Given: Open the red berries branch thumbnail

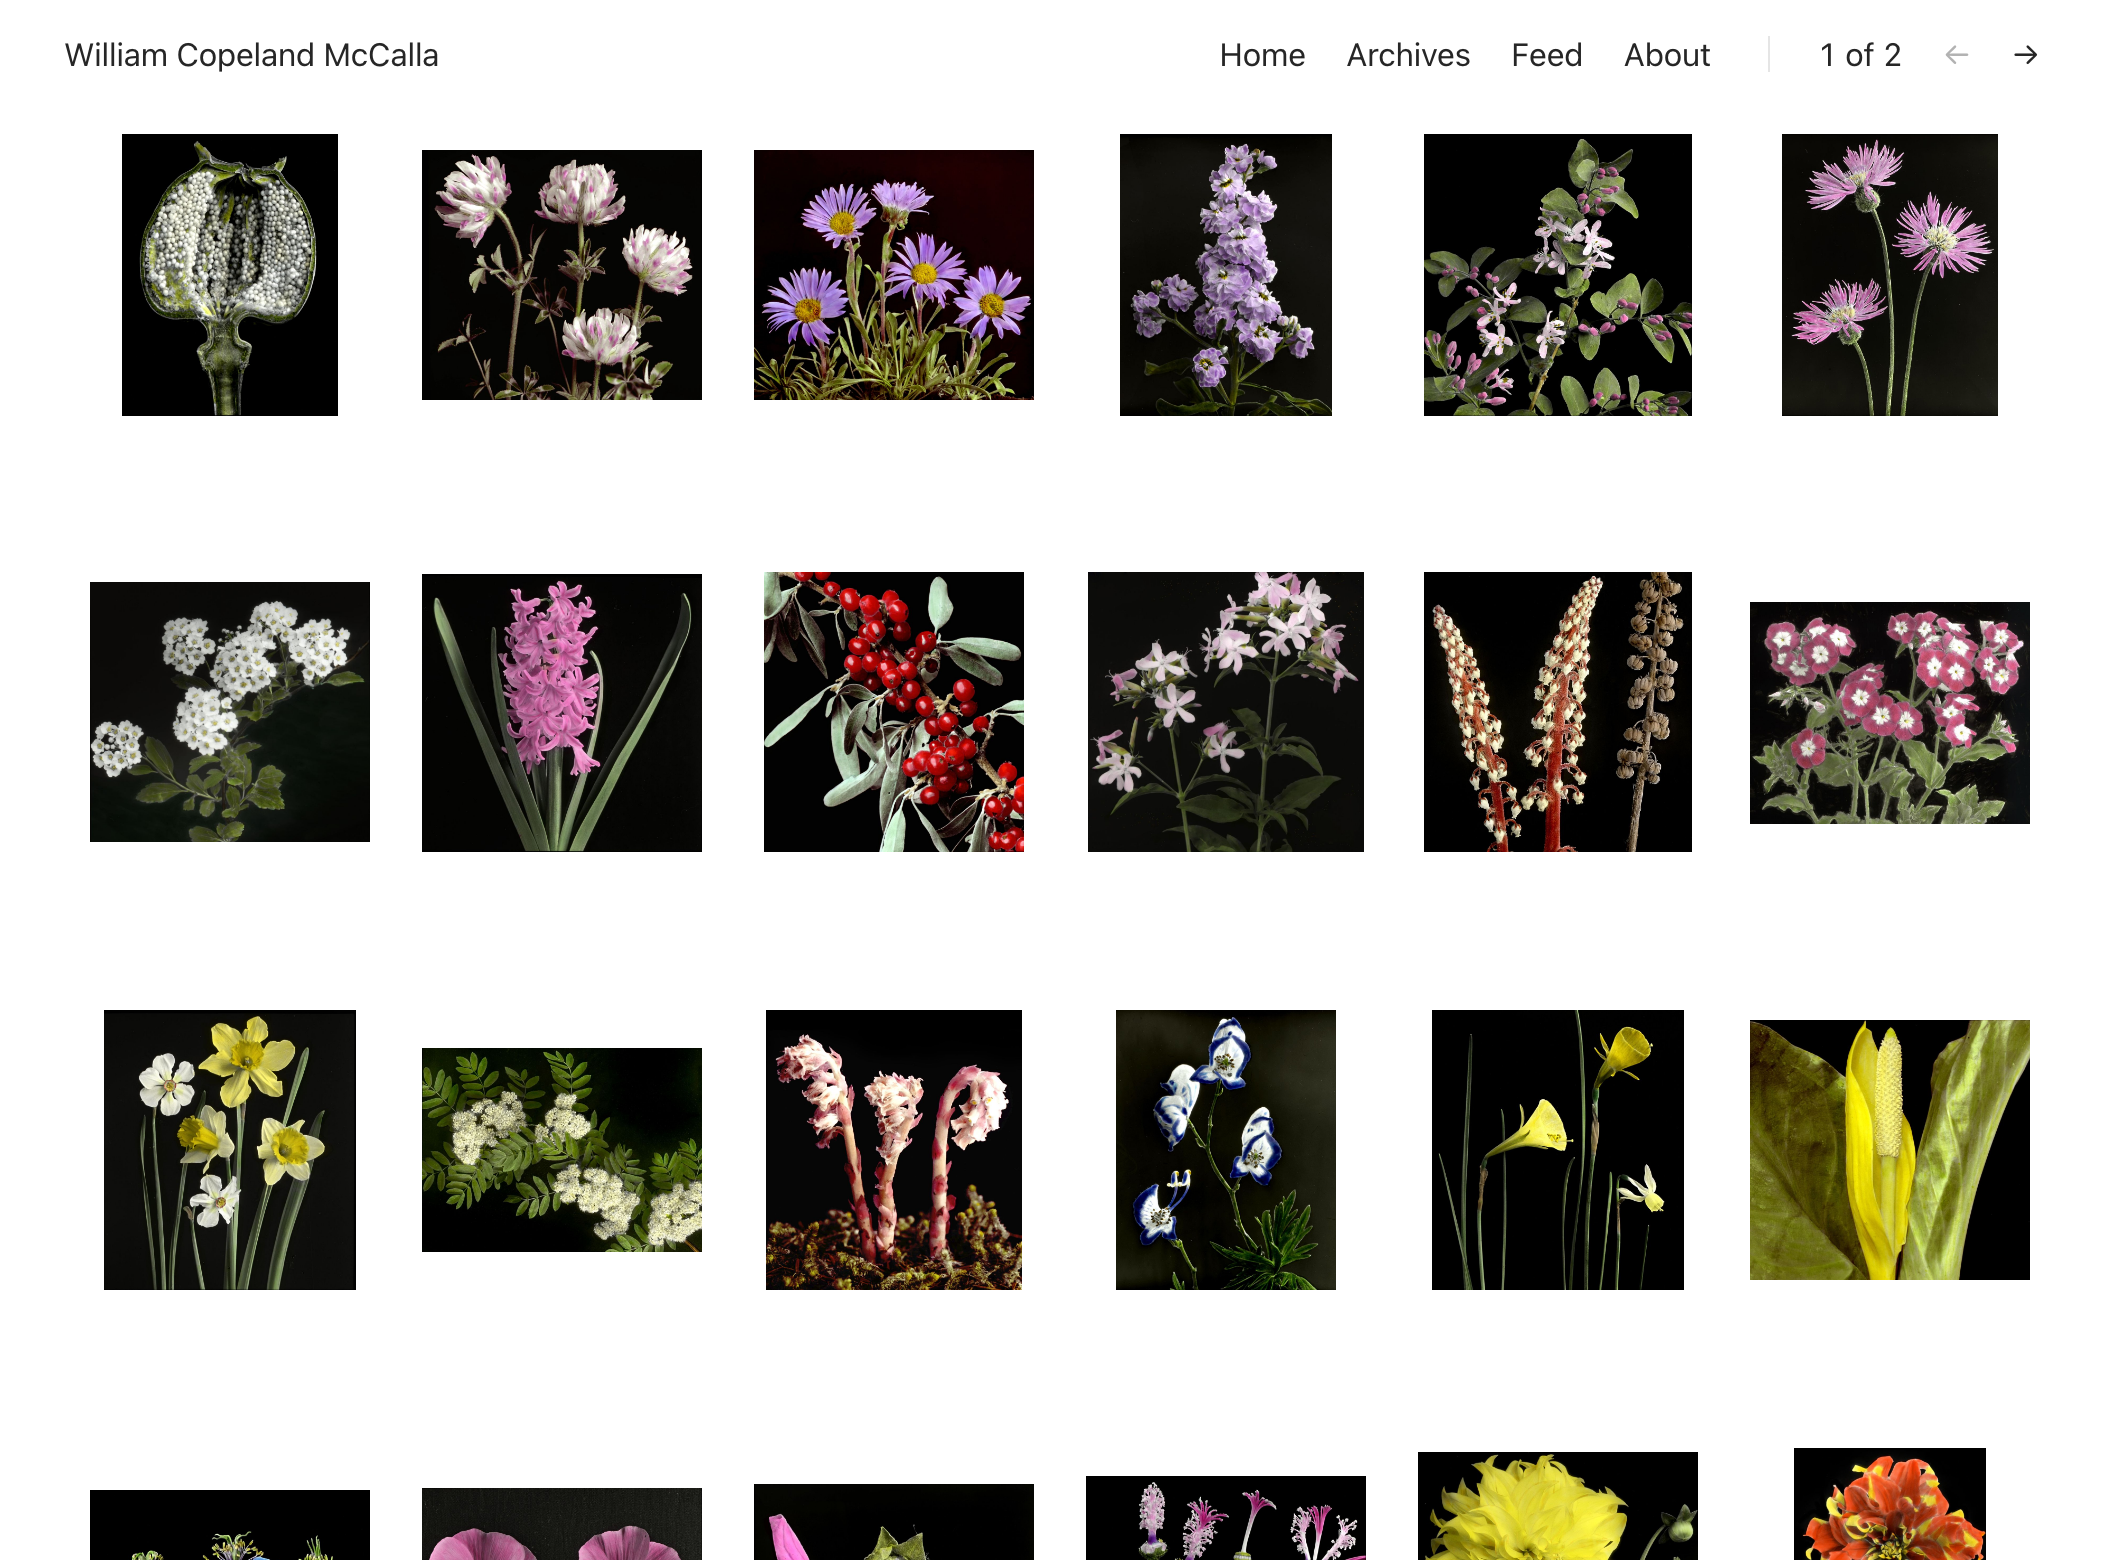Looking at the screenshot, I should [x=894, y=712].
